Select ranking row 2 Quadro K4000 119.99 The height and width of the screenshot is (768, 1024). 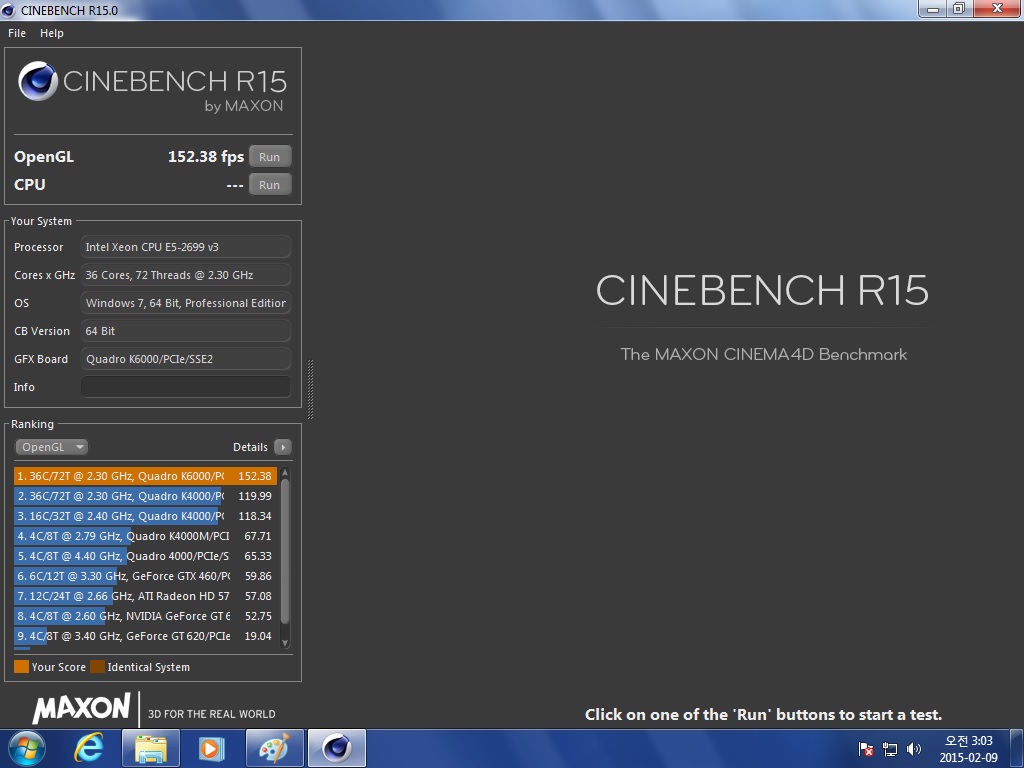(145, 496)
